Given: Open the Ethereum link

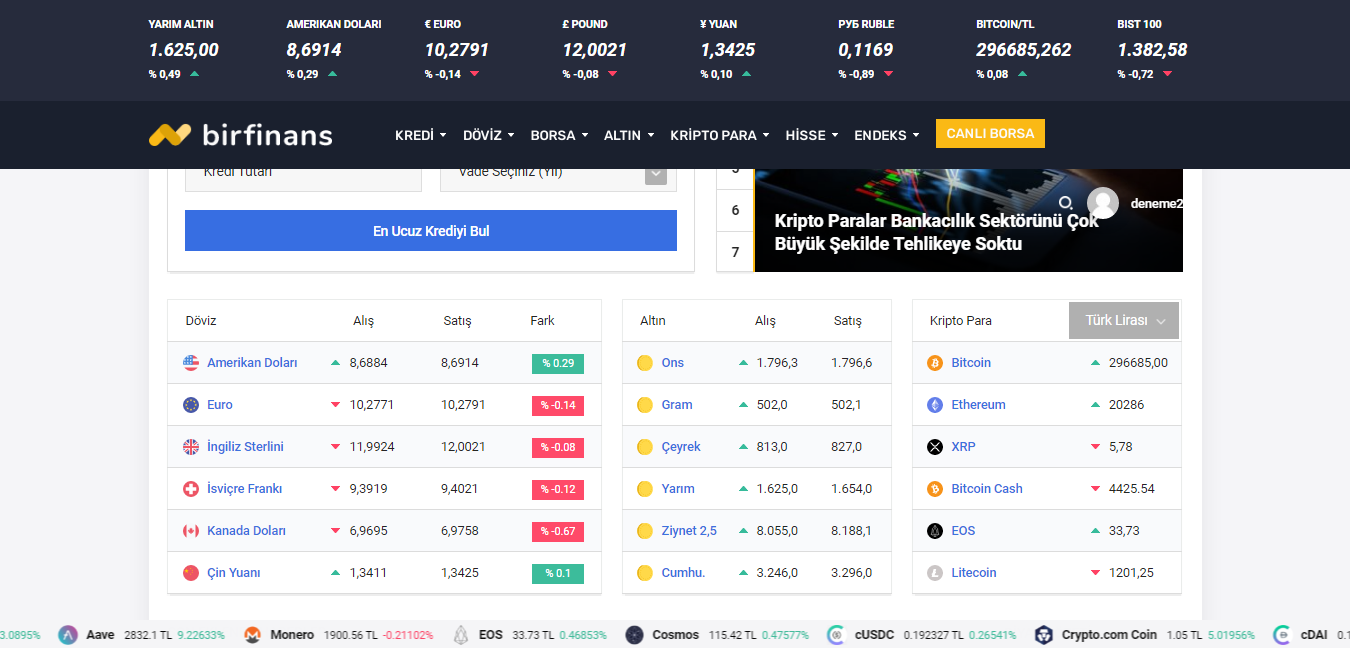Looking at the screenshot, I should tap(978, 405).
